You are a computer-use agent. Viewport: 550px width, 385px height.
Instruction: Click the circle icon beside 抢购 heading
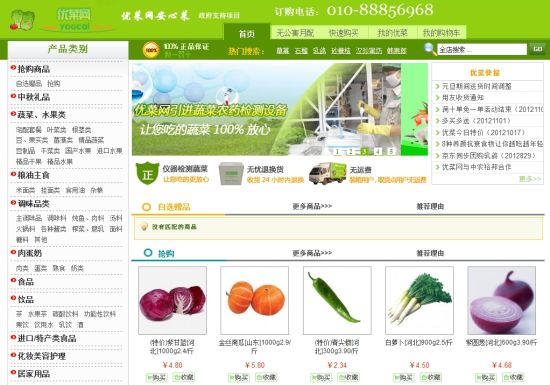coord(148,252)
